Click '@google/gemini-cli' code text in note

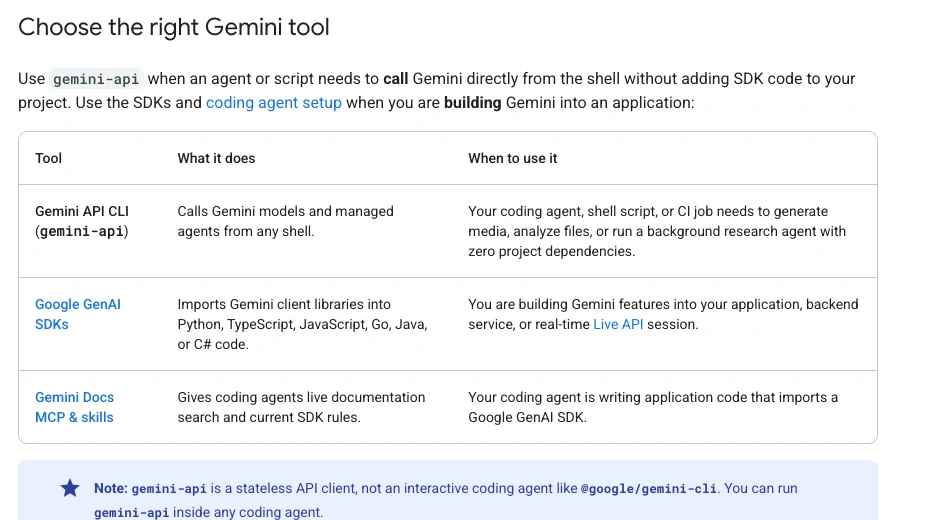coord(649,489)
